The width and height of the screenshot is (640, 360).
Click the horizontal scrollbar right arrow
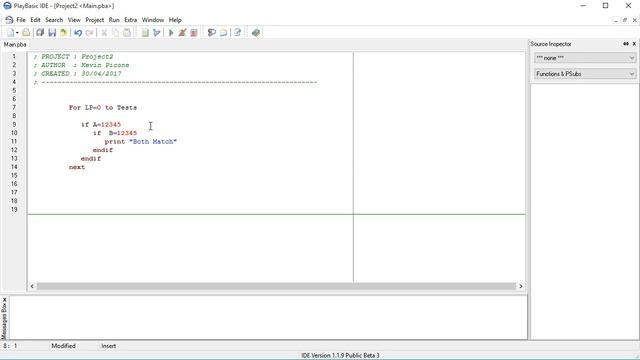point(520,286)
